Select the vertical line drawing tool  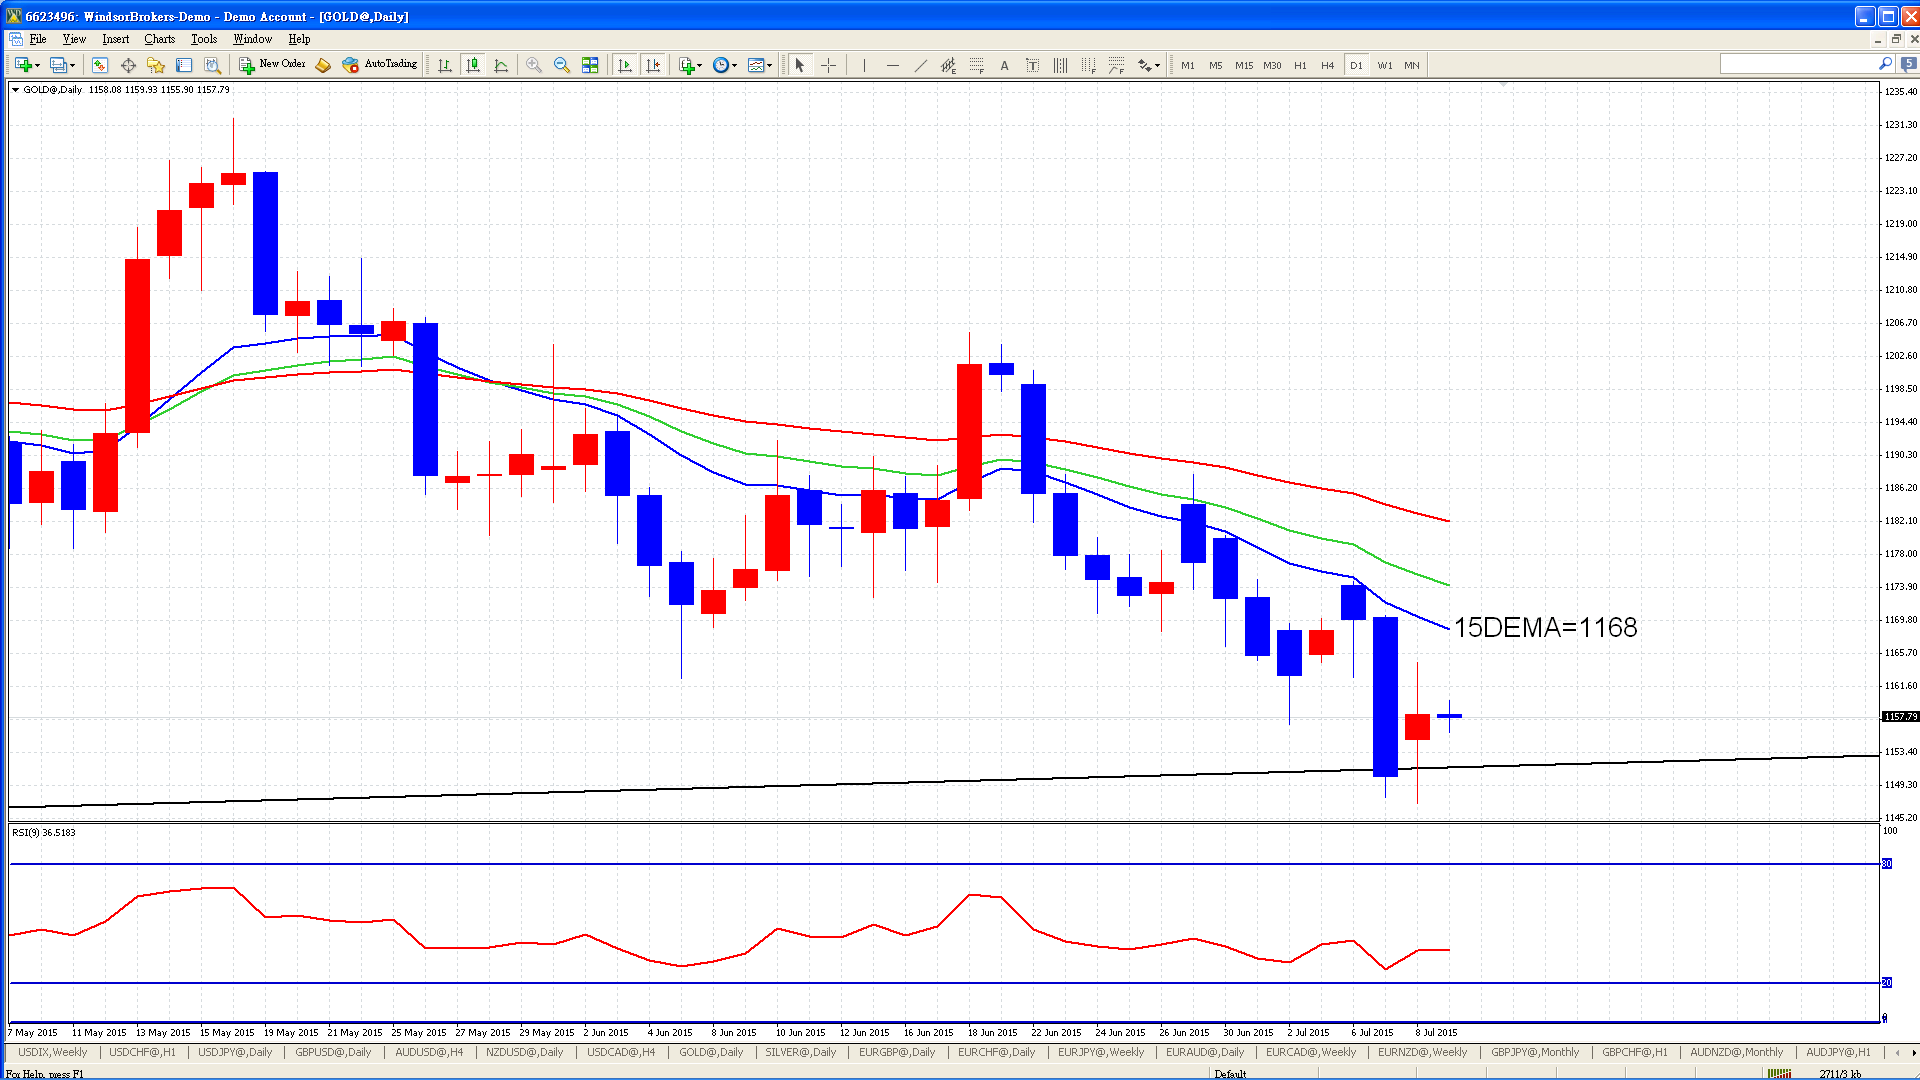[x=864, y=65]
